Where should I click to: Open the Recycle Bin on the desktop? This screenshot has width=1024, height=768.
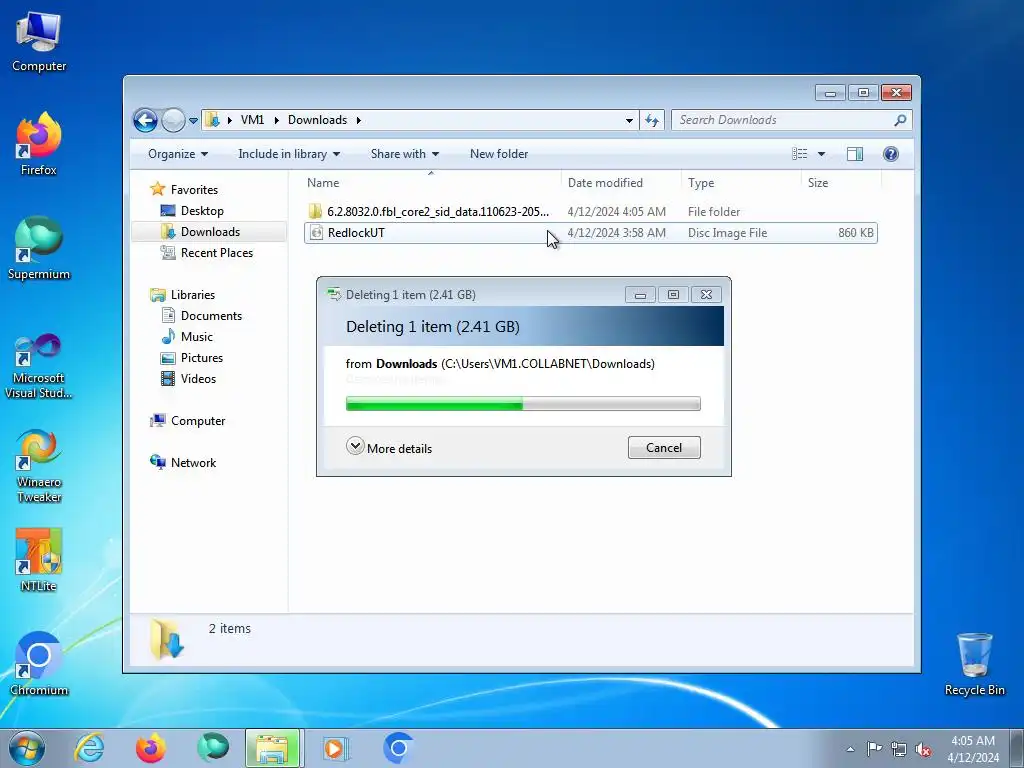[x=974, y=664]
